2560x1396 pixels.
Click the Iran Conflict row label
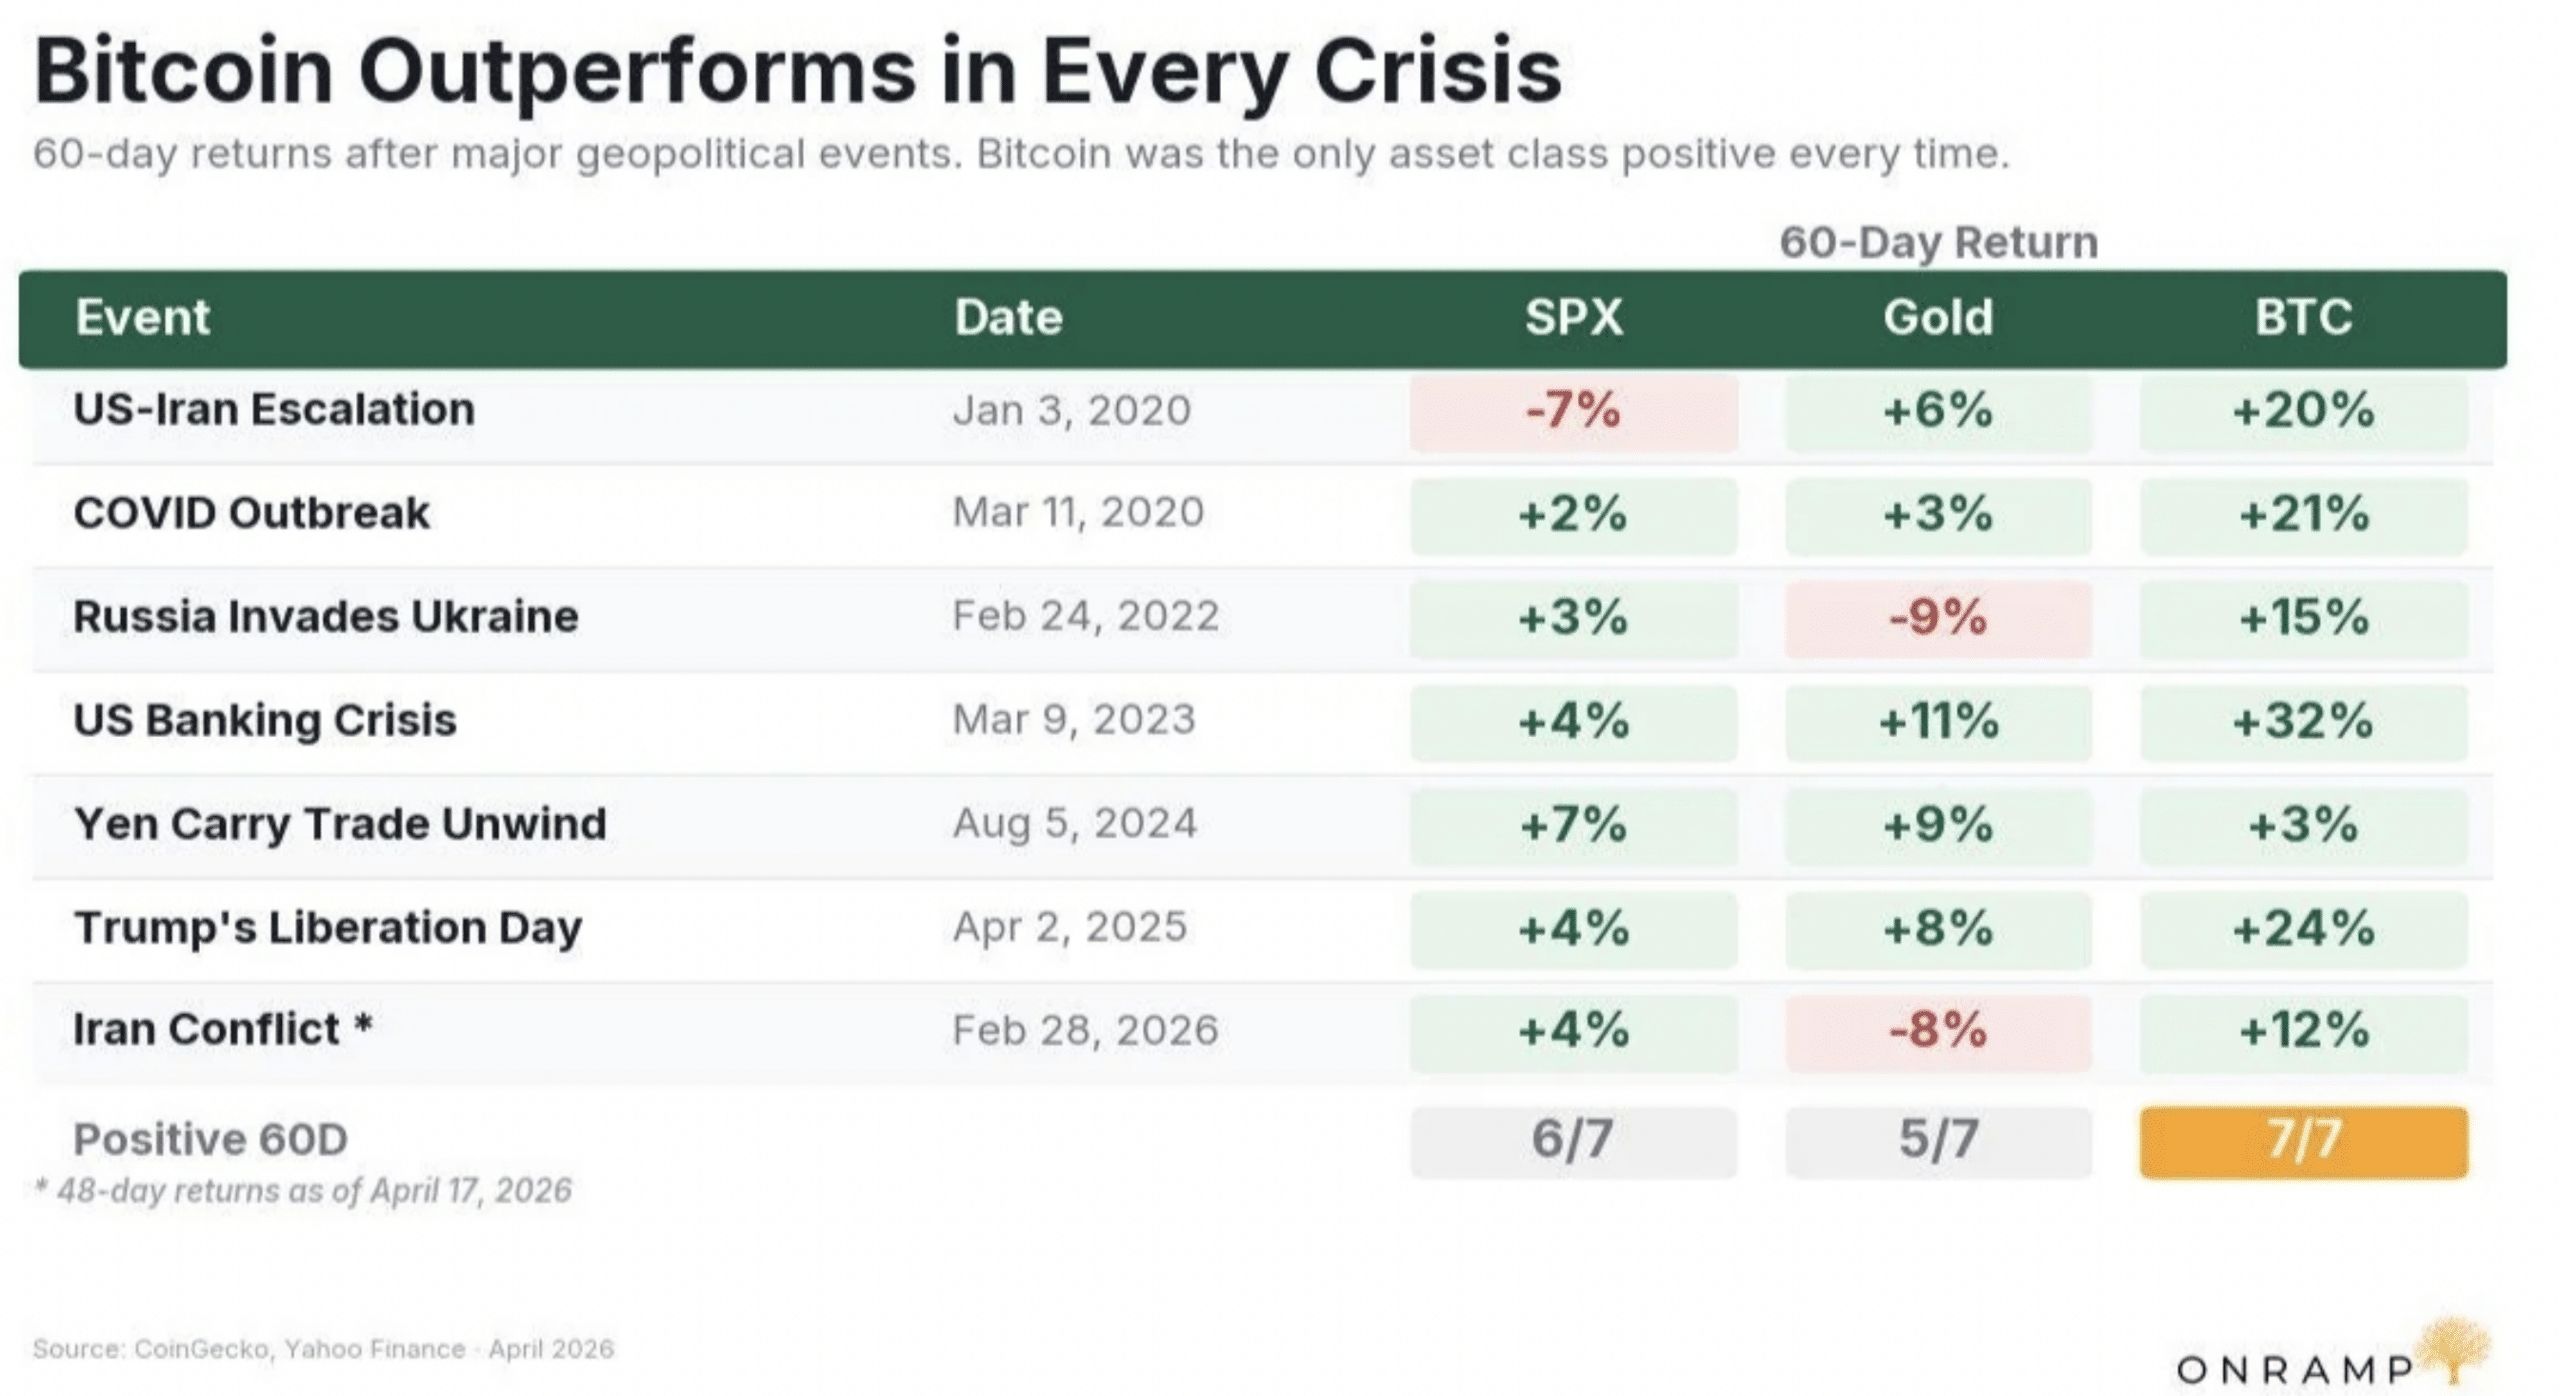coord(222,1030)
